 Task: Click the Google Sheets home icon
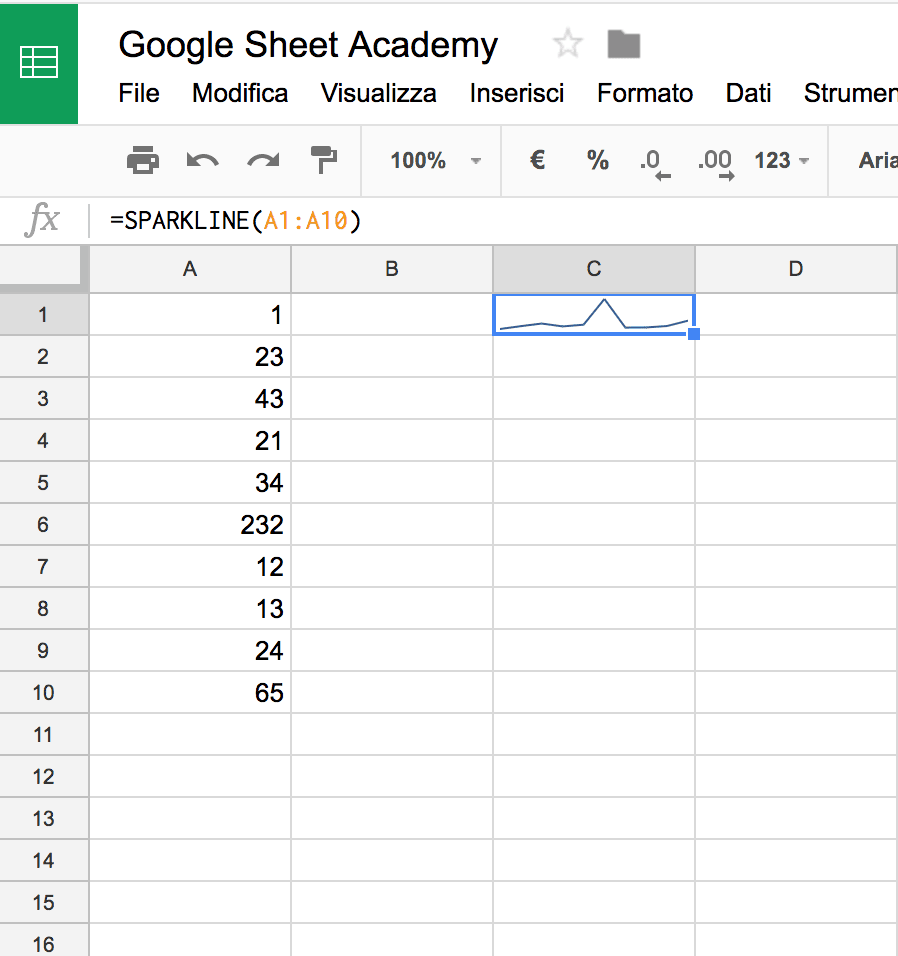pos(38,63)
